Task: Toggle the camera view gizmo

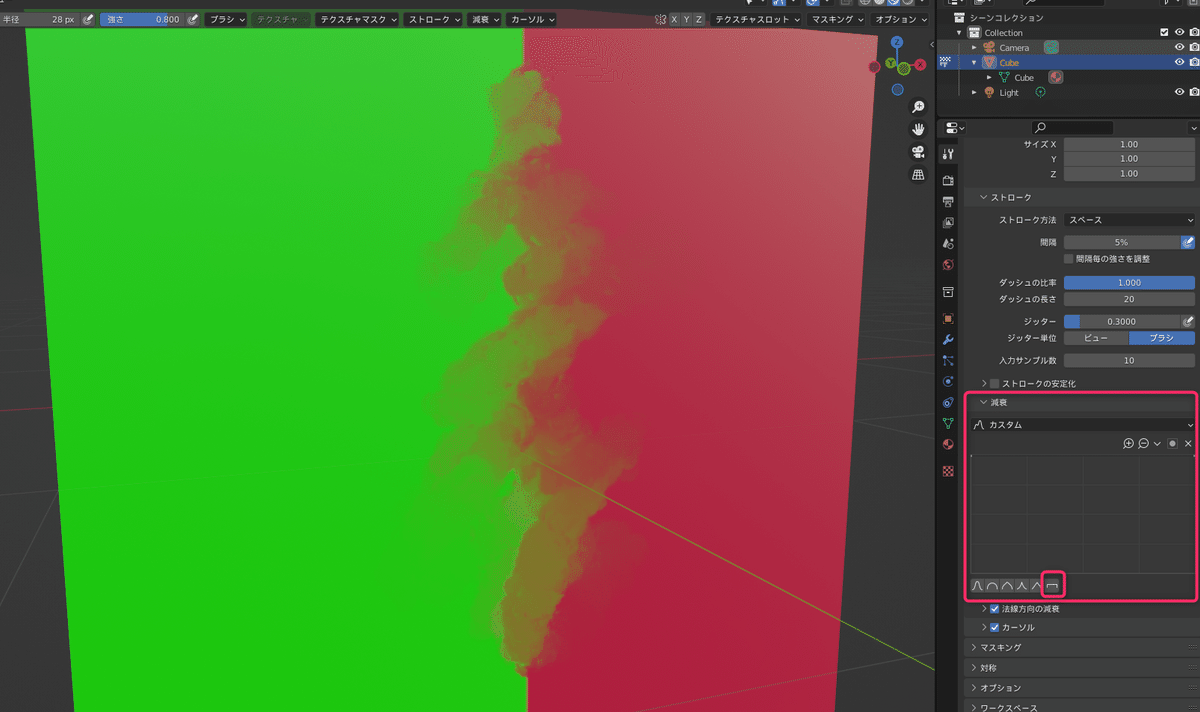Action: coord(917,152)
